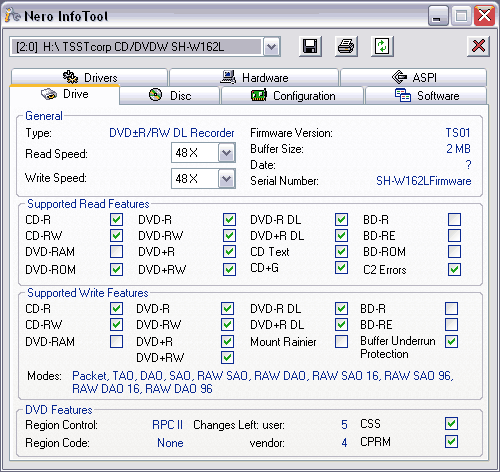The height and width of the screenshot is (472, 500).
Task: Open the Software tab
Action: 426,96
